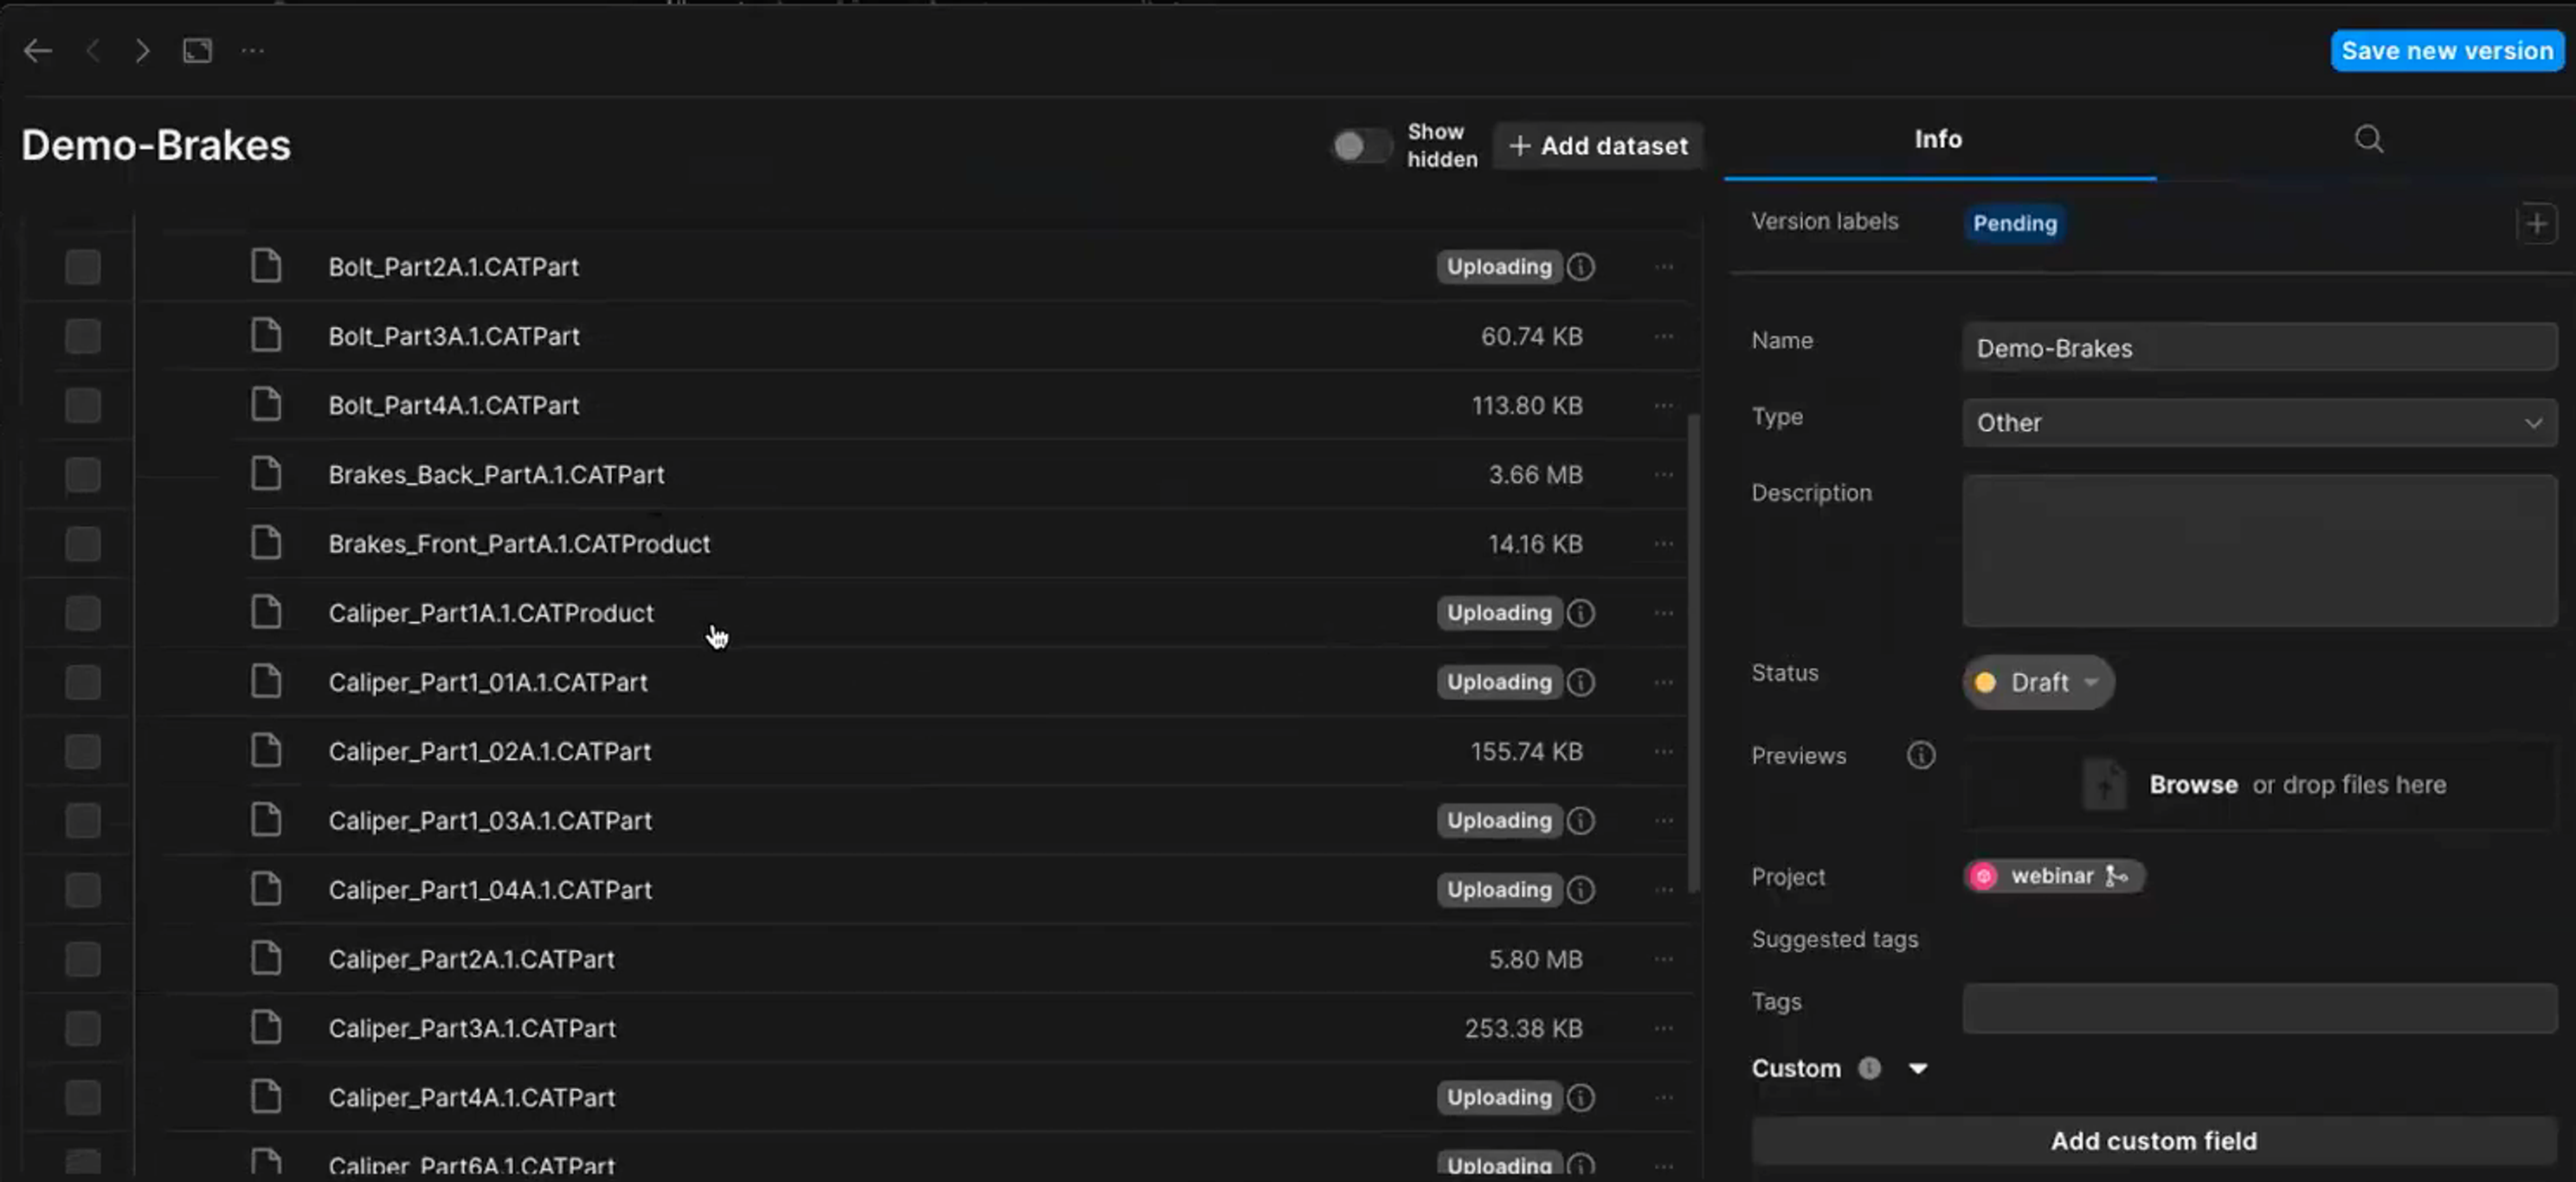This screenshot has width=2576, height=1182.
Task: Check the box for Bolt_Part3A.1.CATPart
Action: tap(83, 336)
